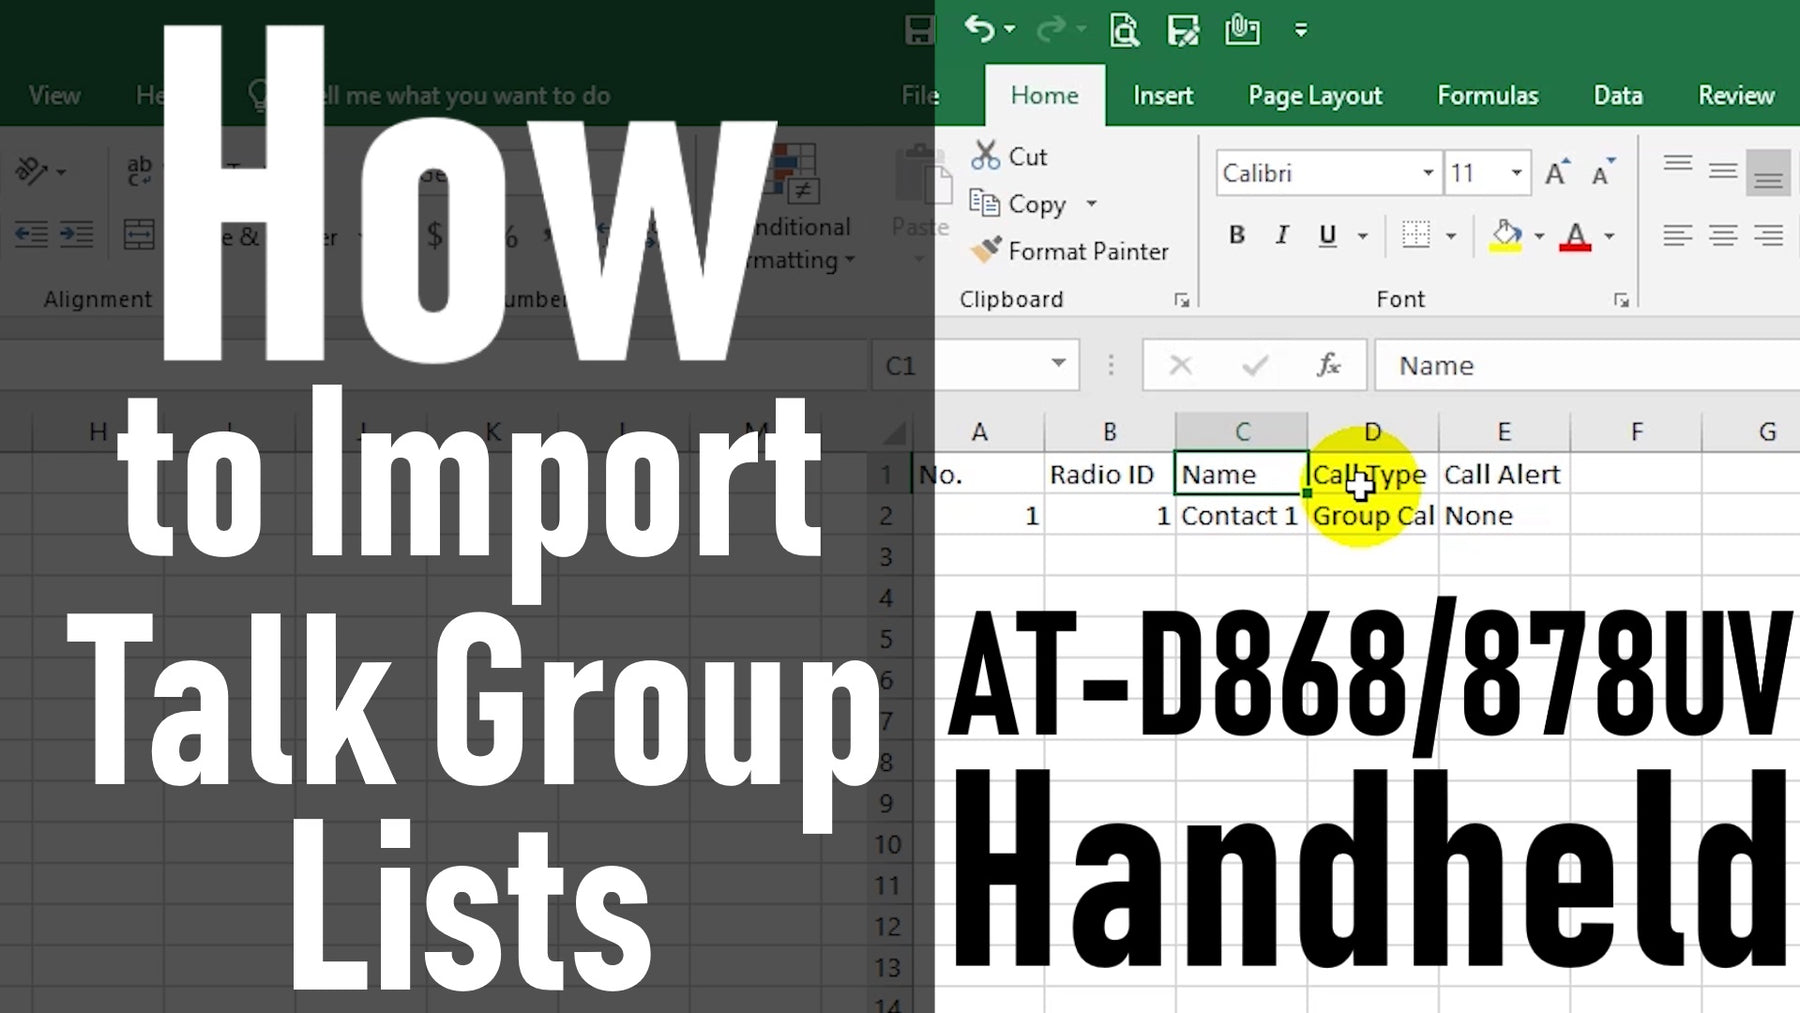Click cell C1 "Name"

pos(1241,474)
